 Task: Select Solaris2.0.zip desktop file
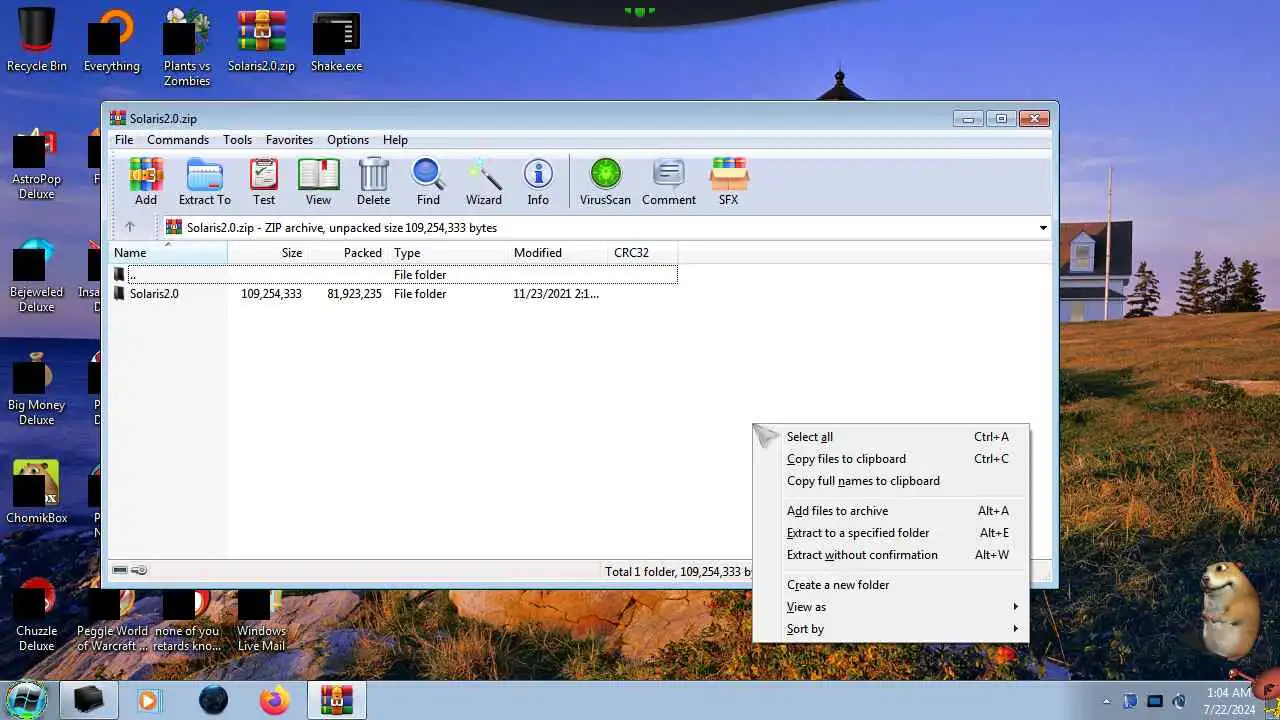click(261, 41)
